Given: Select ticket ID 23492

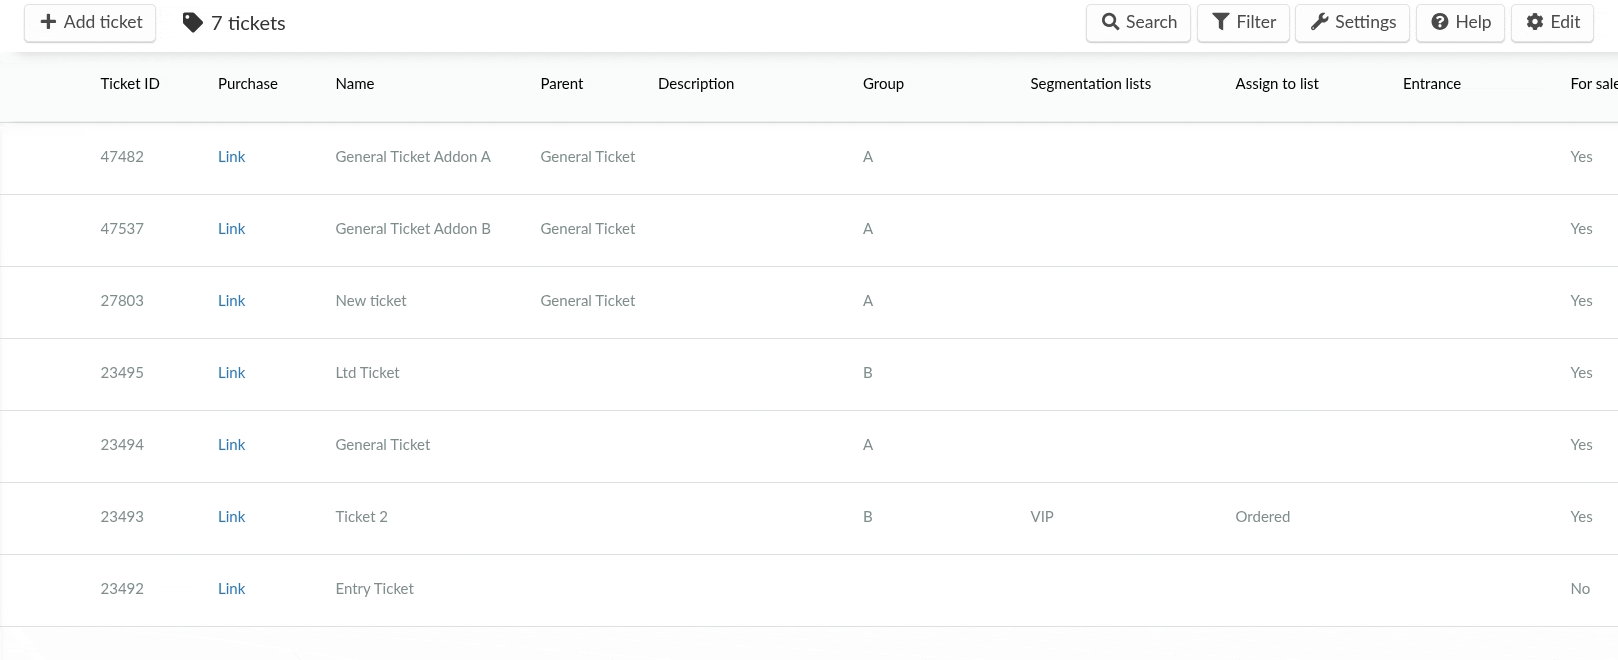Looking at the screenshot, I should pos(122,589).
